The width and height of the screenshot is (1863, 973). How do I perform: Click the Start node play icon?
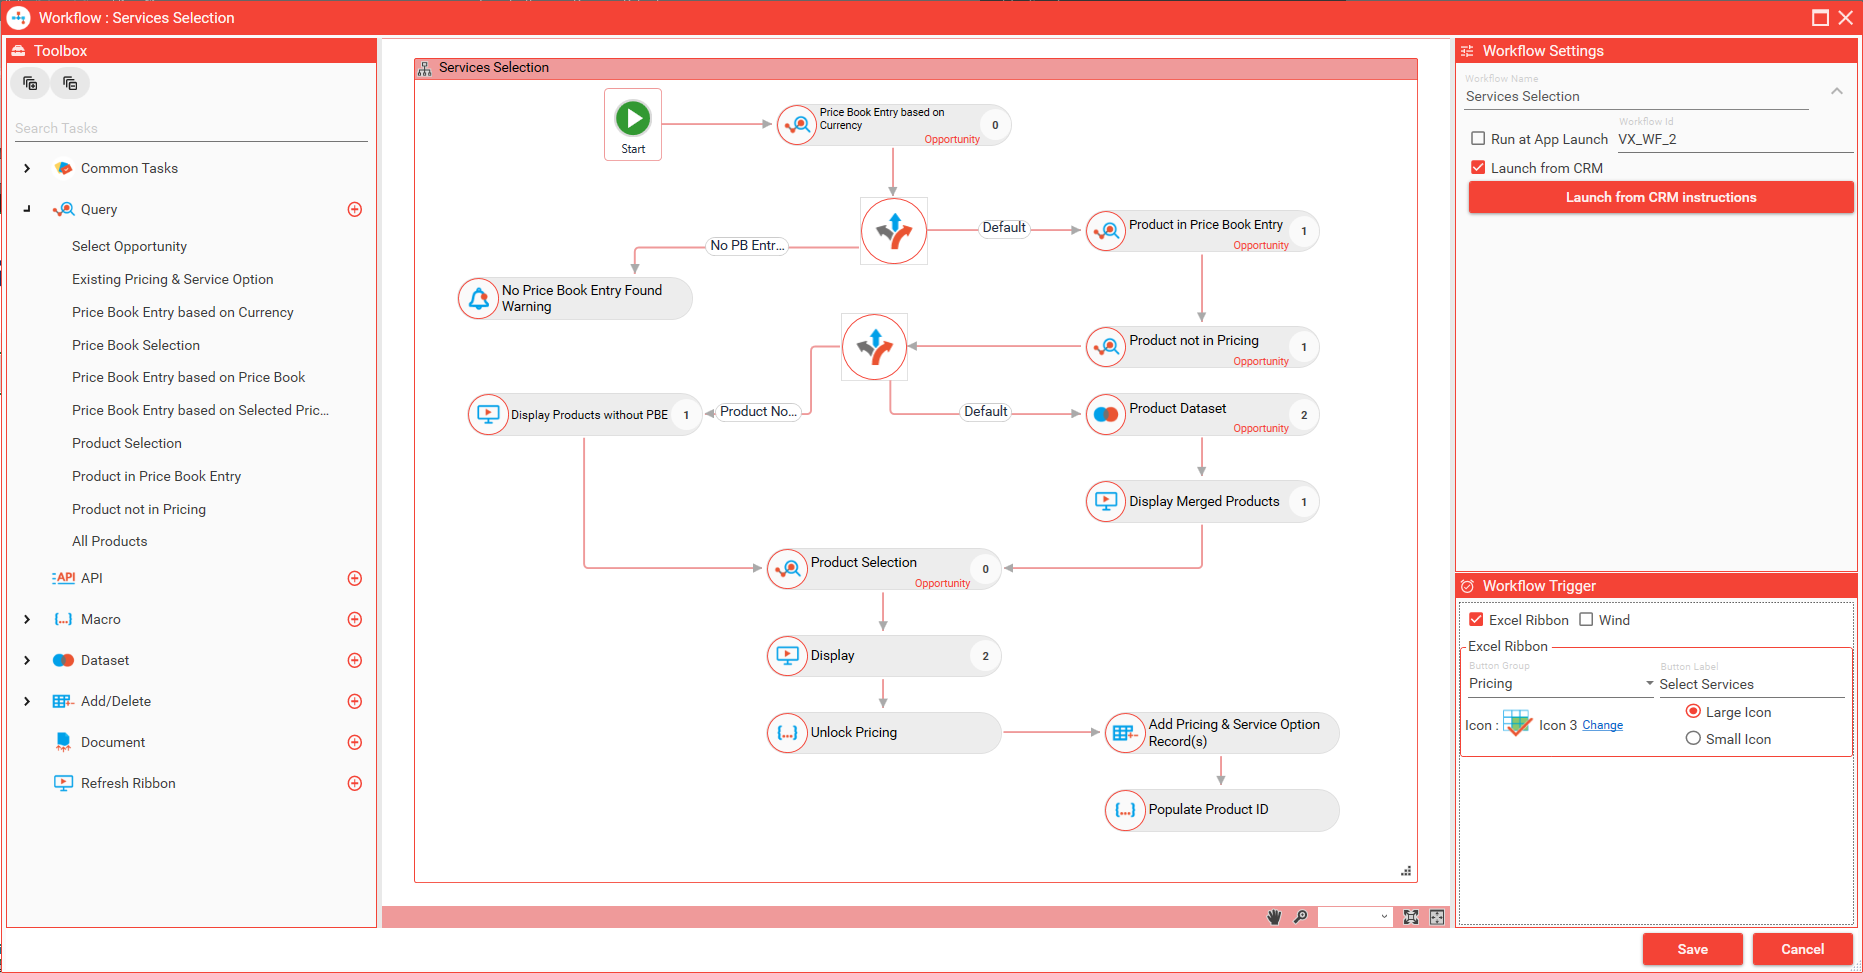click(632, 117)
